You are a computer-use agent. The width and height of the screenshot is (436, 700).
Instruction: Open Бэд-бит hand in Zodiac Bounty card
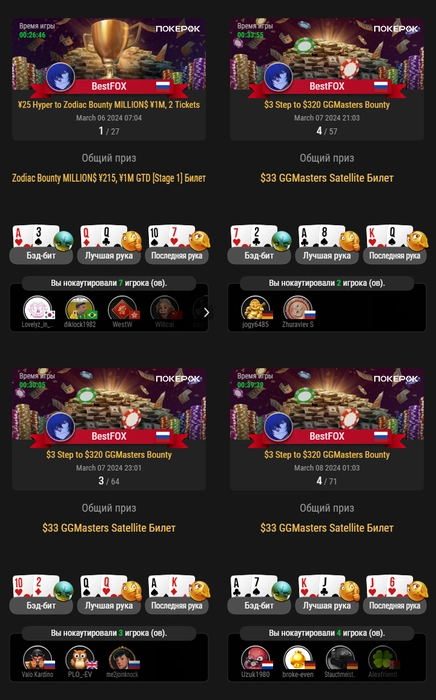(x=42, y=244)
